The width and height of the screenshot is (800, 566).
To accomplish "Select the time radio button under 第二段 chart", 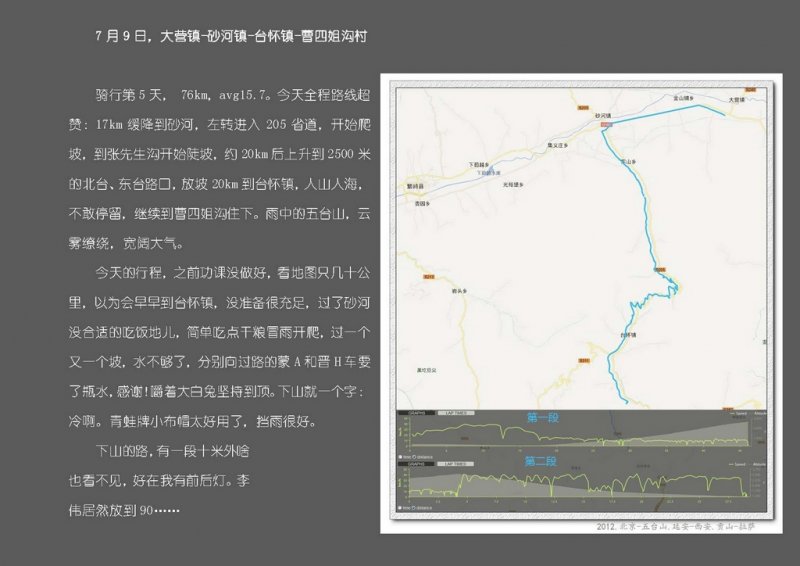I will pos(402,507).
